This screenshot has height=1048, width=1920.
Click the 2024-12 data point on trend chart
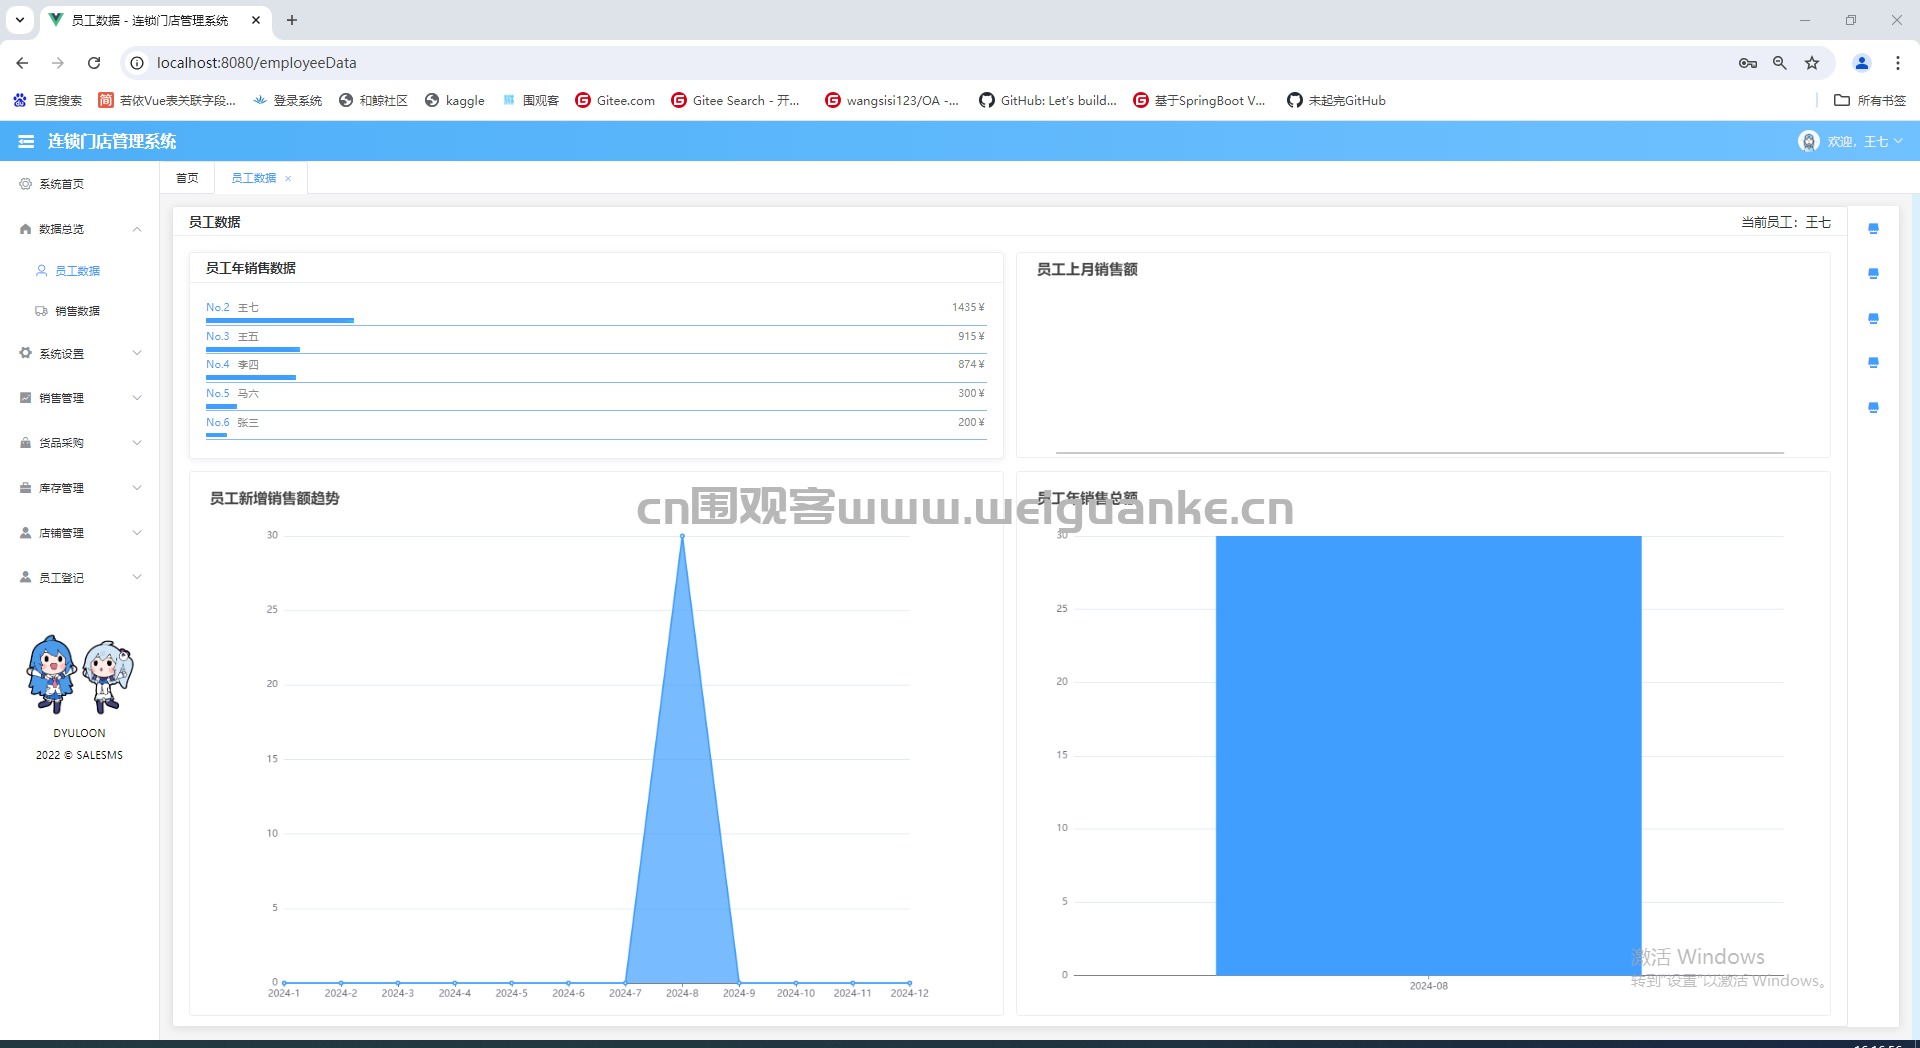pos(909,983)
